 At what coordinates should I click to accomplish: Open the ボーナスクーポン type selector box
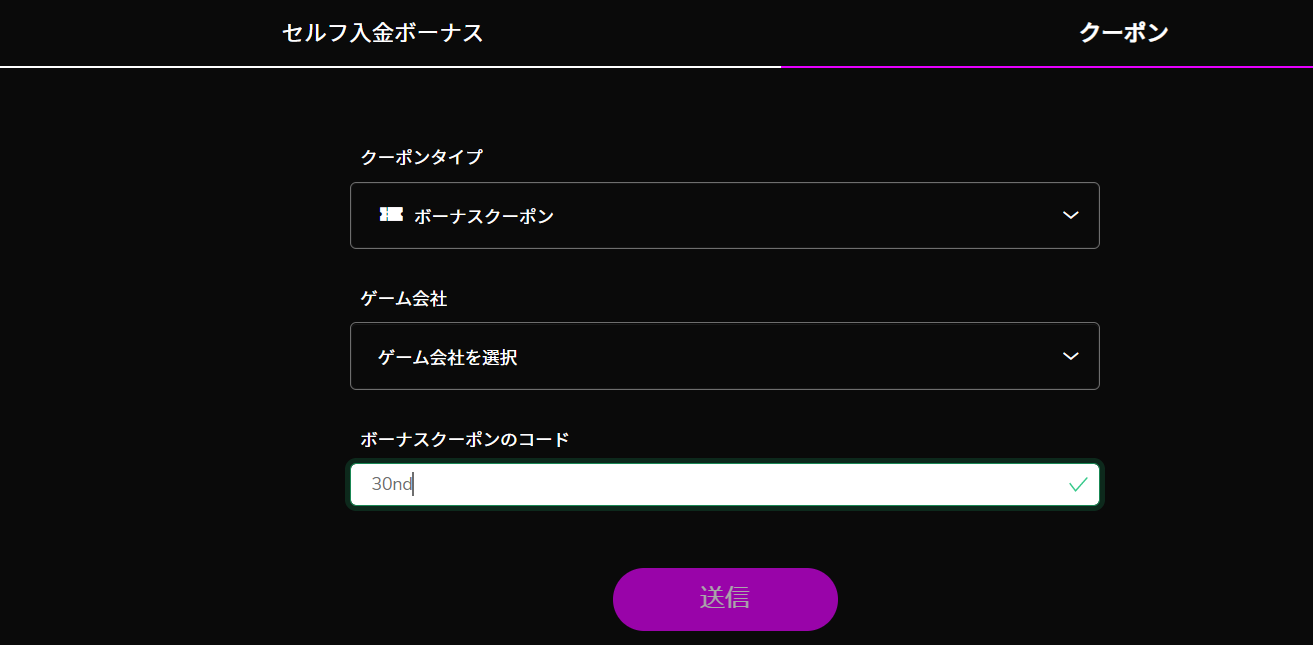point(725,215)
